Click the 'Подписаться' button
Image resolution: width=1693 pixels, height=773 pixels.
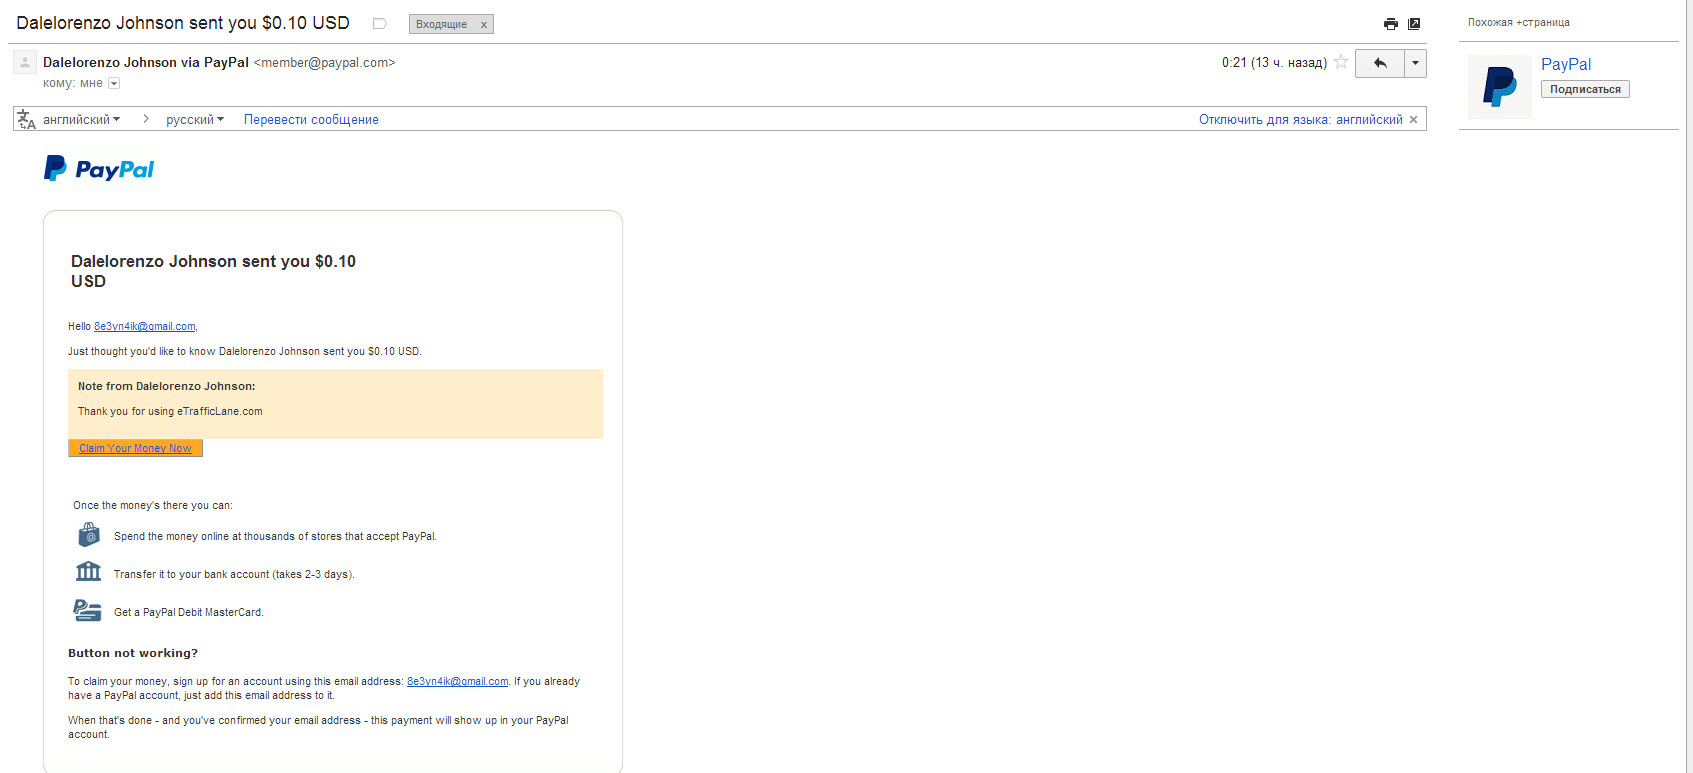point(1585,89)
